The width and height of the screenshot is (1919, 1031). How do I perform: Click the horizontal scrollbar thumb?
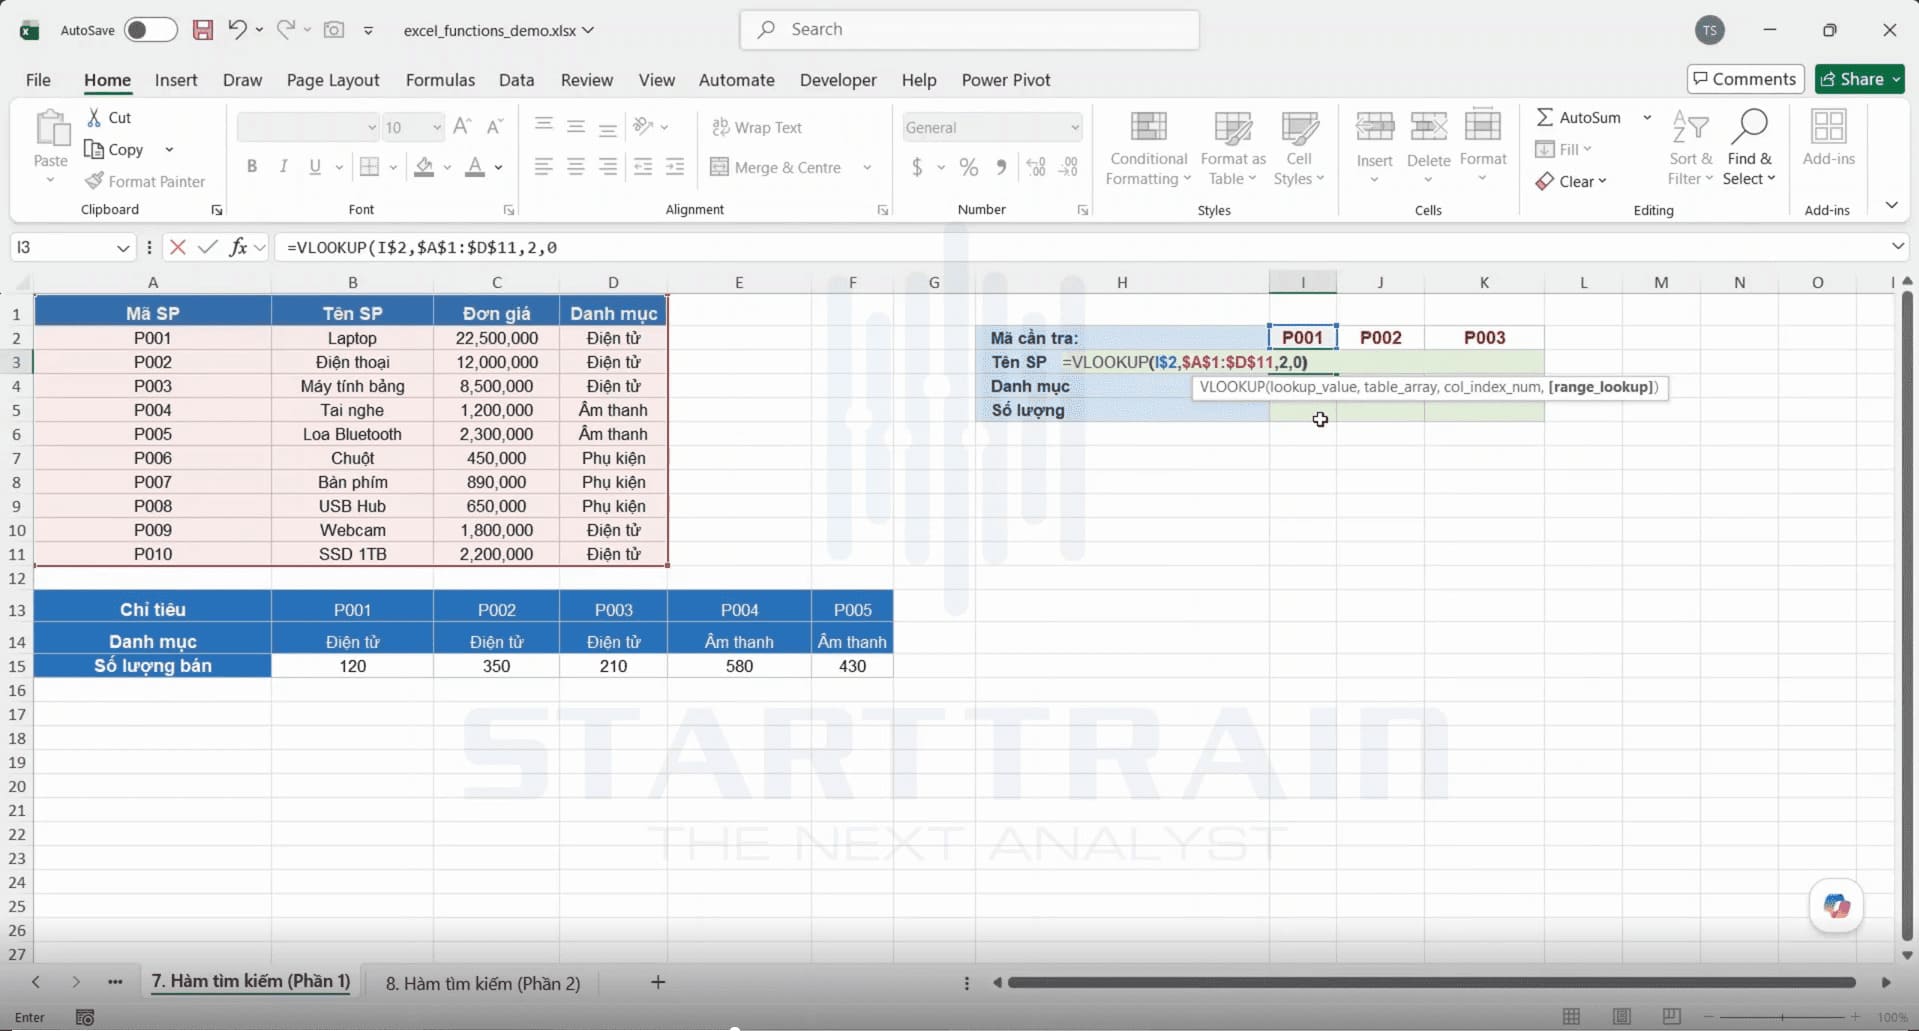(1431, 983)
